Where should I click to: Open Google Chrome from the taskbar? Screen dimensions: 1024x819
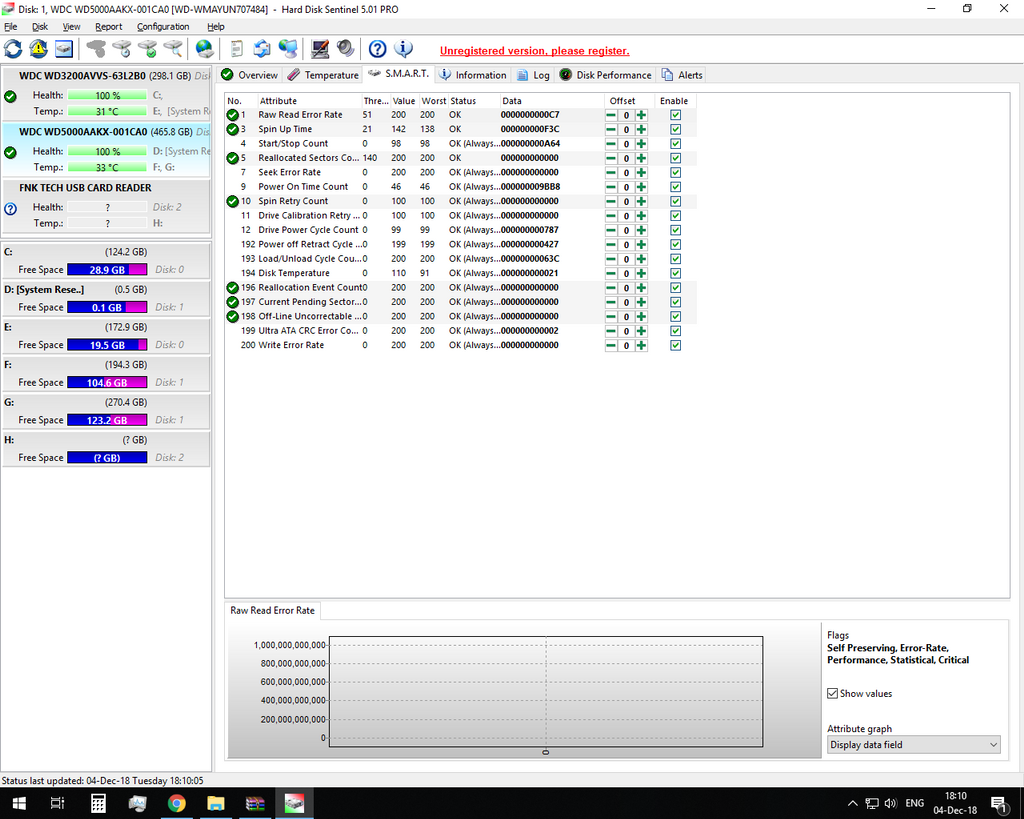(176, 803)
